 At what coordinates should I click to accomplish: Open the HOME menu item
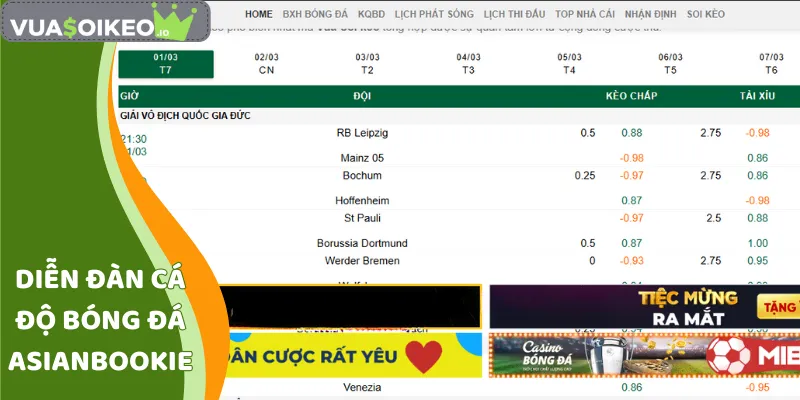[x=258, y=15]
